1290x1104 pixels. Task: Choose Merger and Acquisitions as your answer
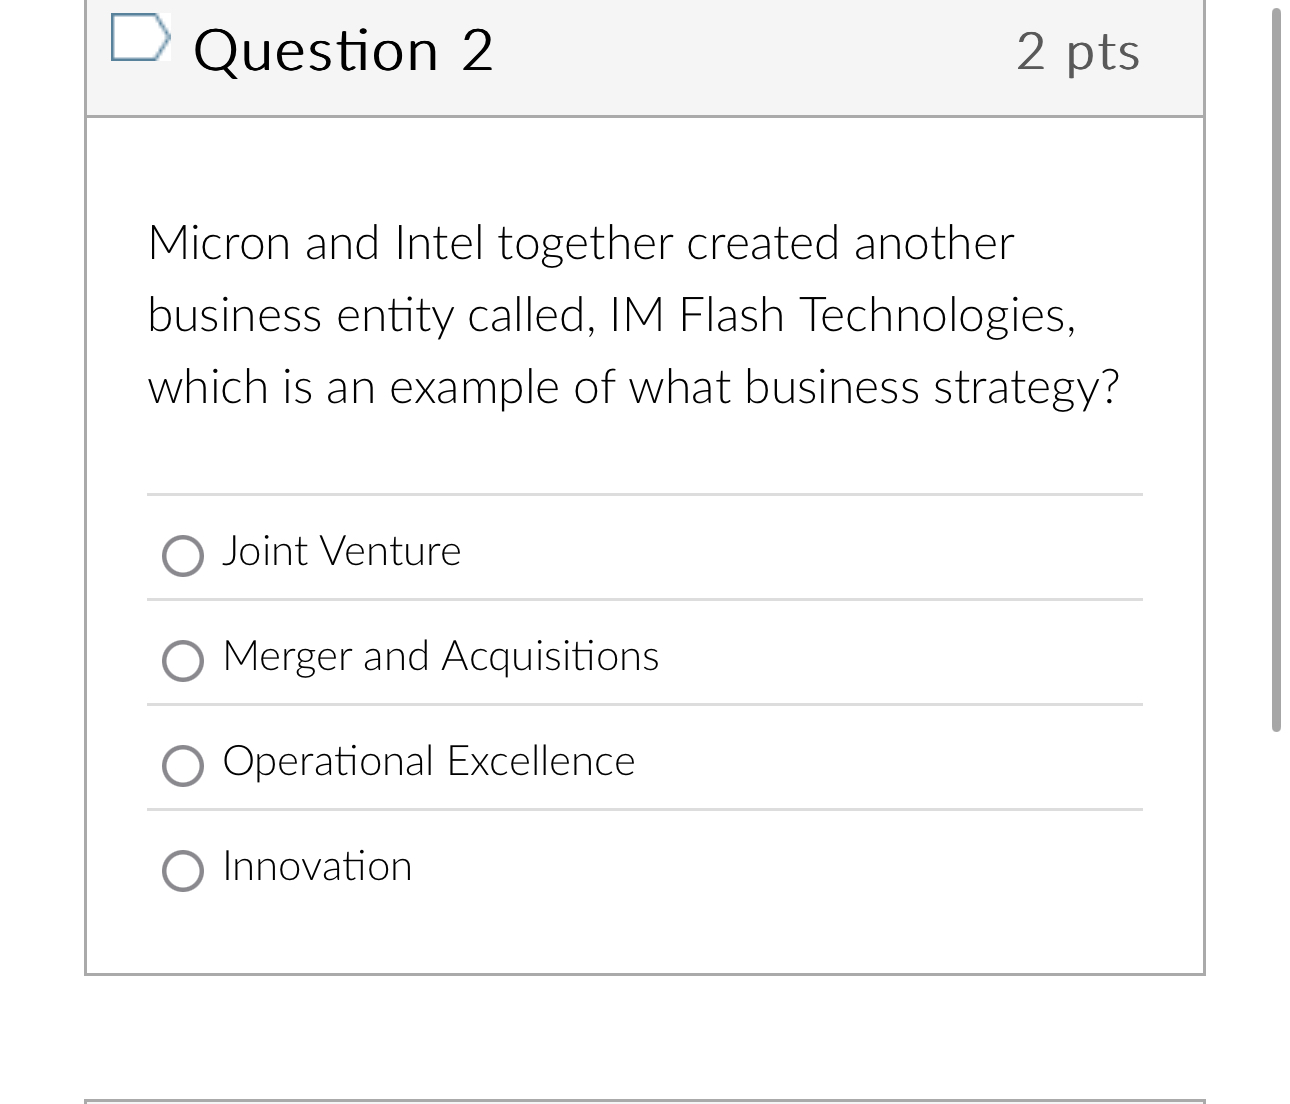tap(183, 661)
